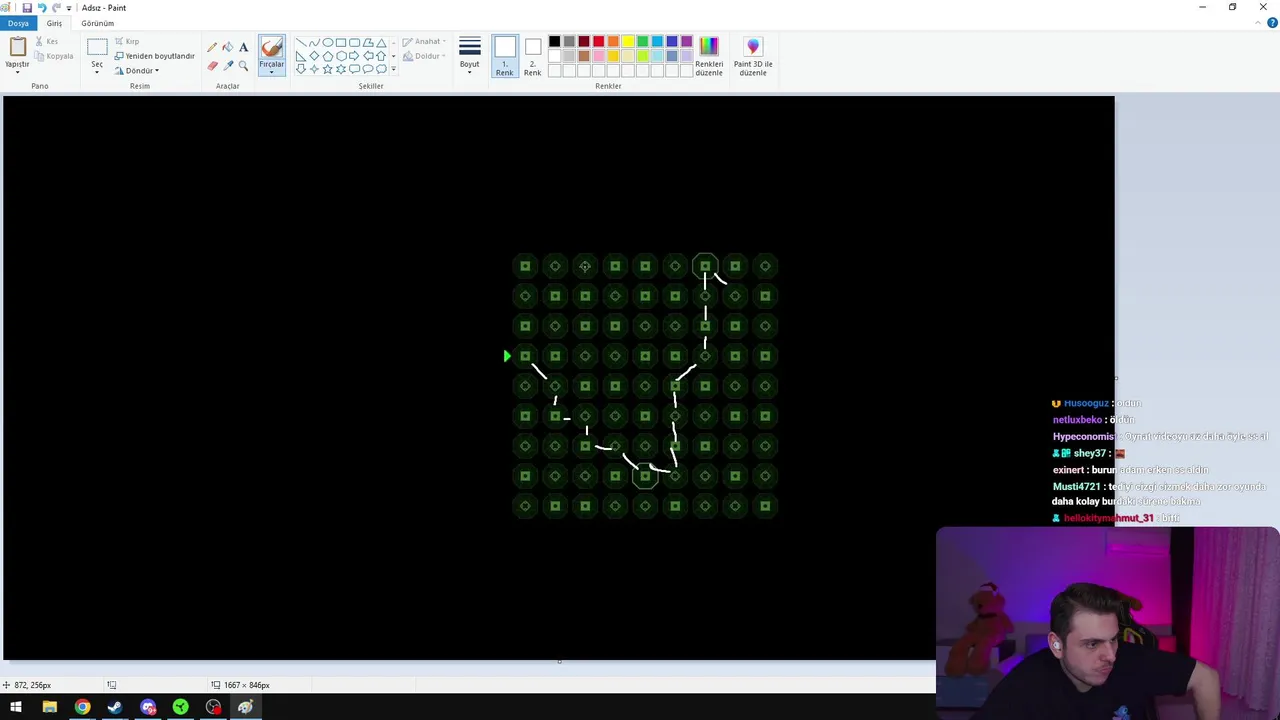Select the Color picker eyedropper tool
The height and width of the screenshot is (720, 1280).
point(228,66)
